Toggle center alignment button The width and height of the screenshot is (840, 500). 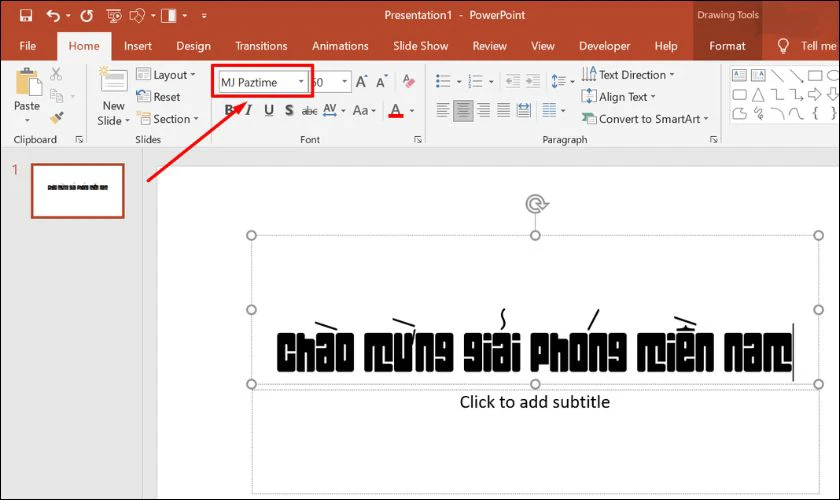click(x=463, y=110)
